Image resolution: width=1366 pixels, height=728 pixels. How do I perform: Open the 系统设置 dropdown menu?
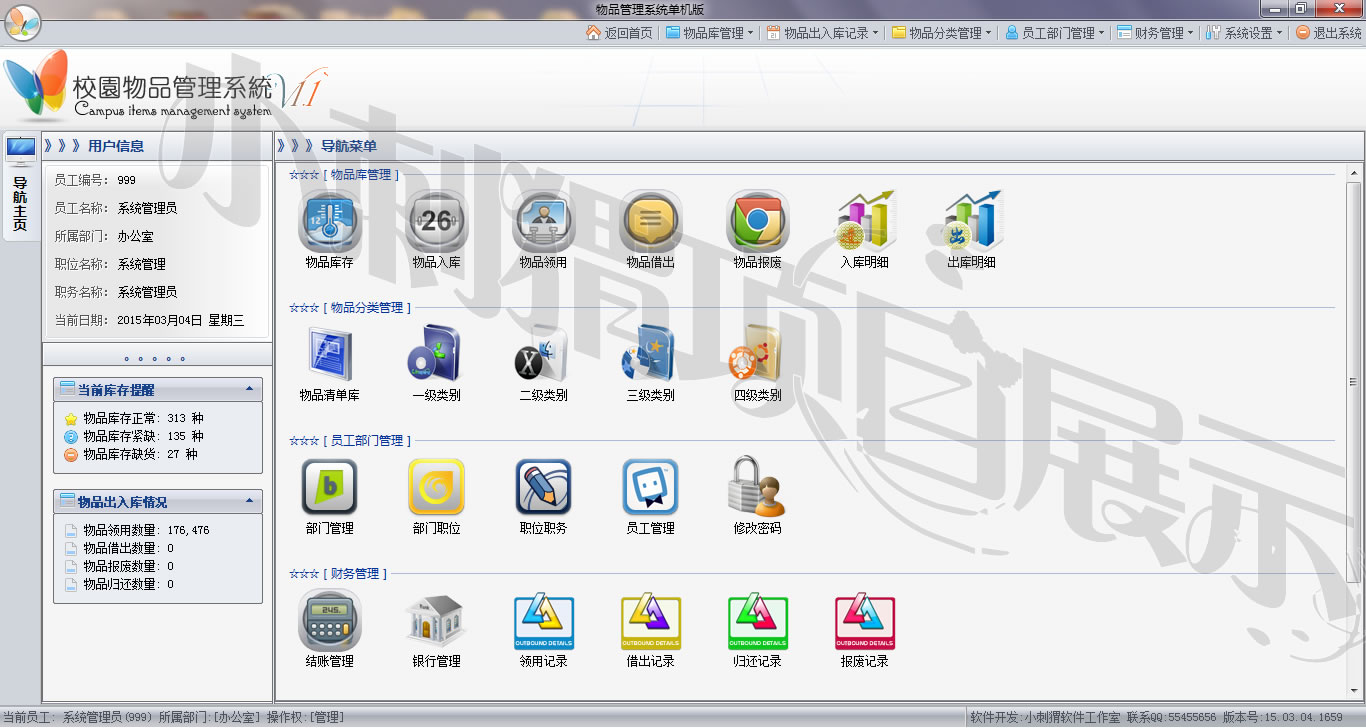[x=1243, y=33]
